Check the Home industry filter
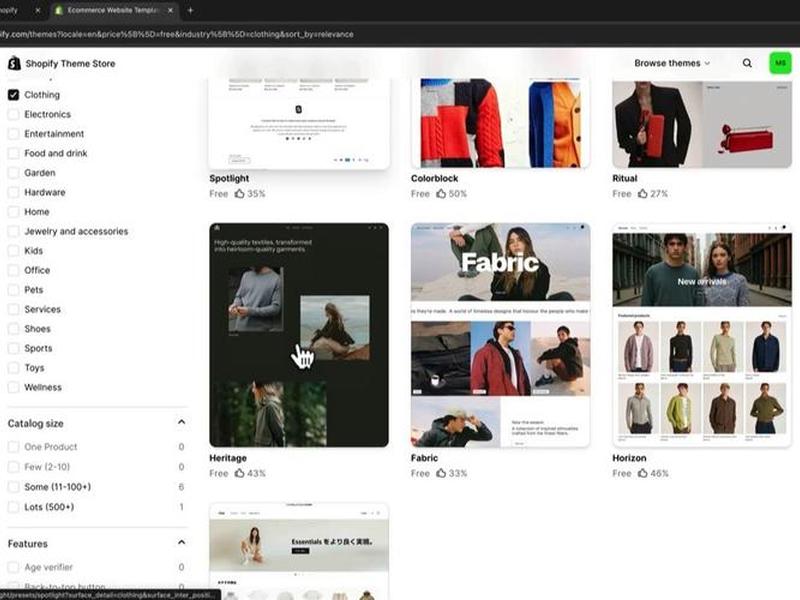 pyautogui.click(x=13, y=212)
